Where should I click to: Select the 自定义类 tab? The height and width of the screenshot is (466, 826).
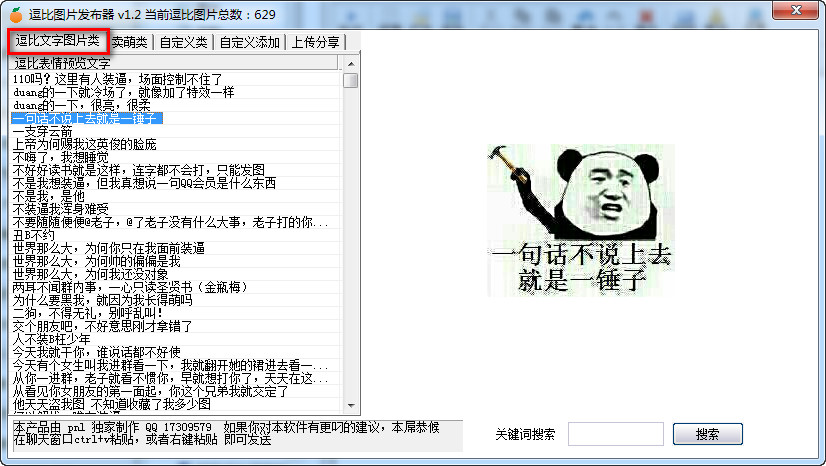[185, 42]
